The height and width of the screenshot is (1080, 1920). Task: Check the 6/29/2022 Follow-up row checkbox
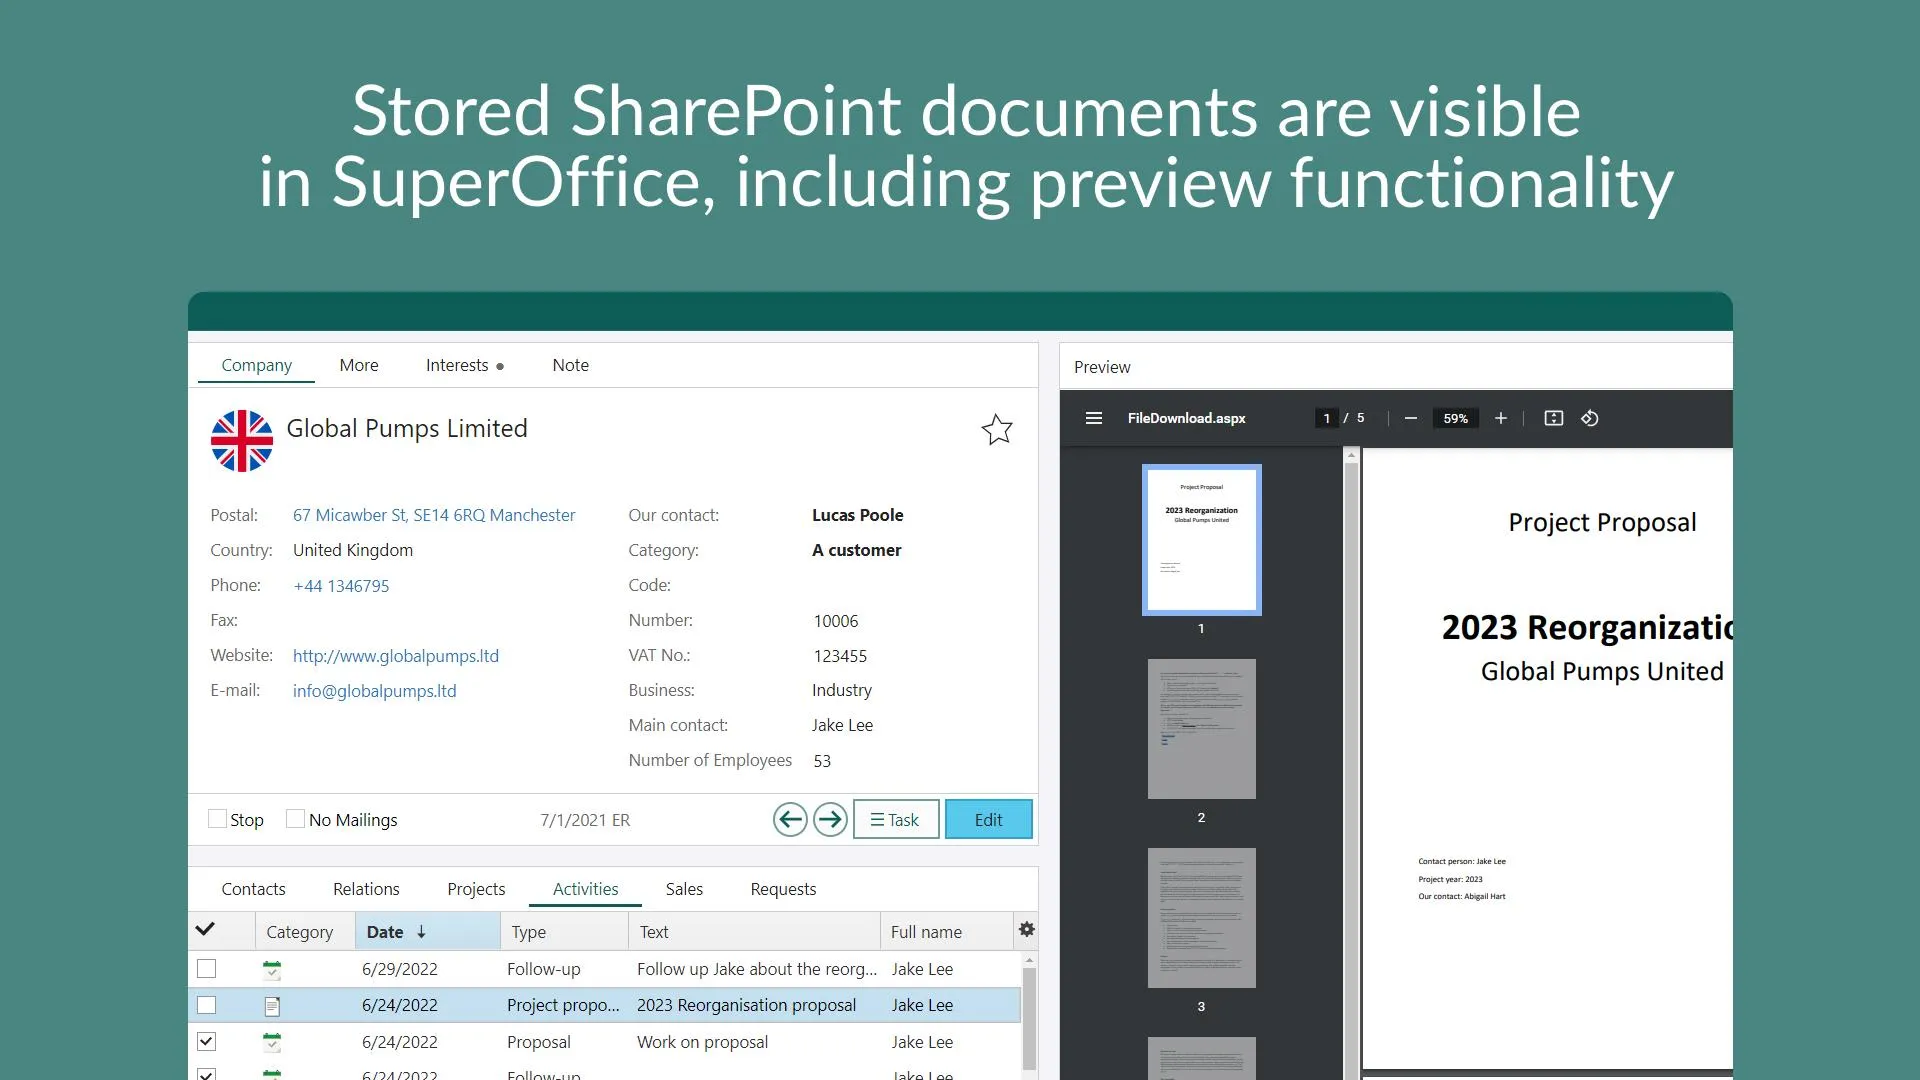(206, 969)
